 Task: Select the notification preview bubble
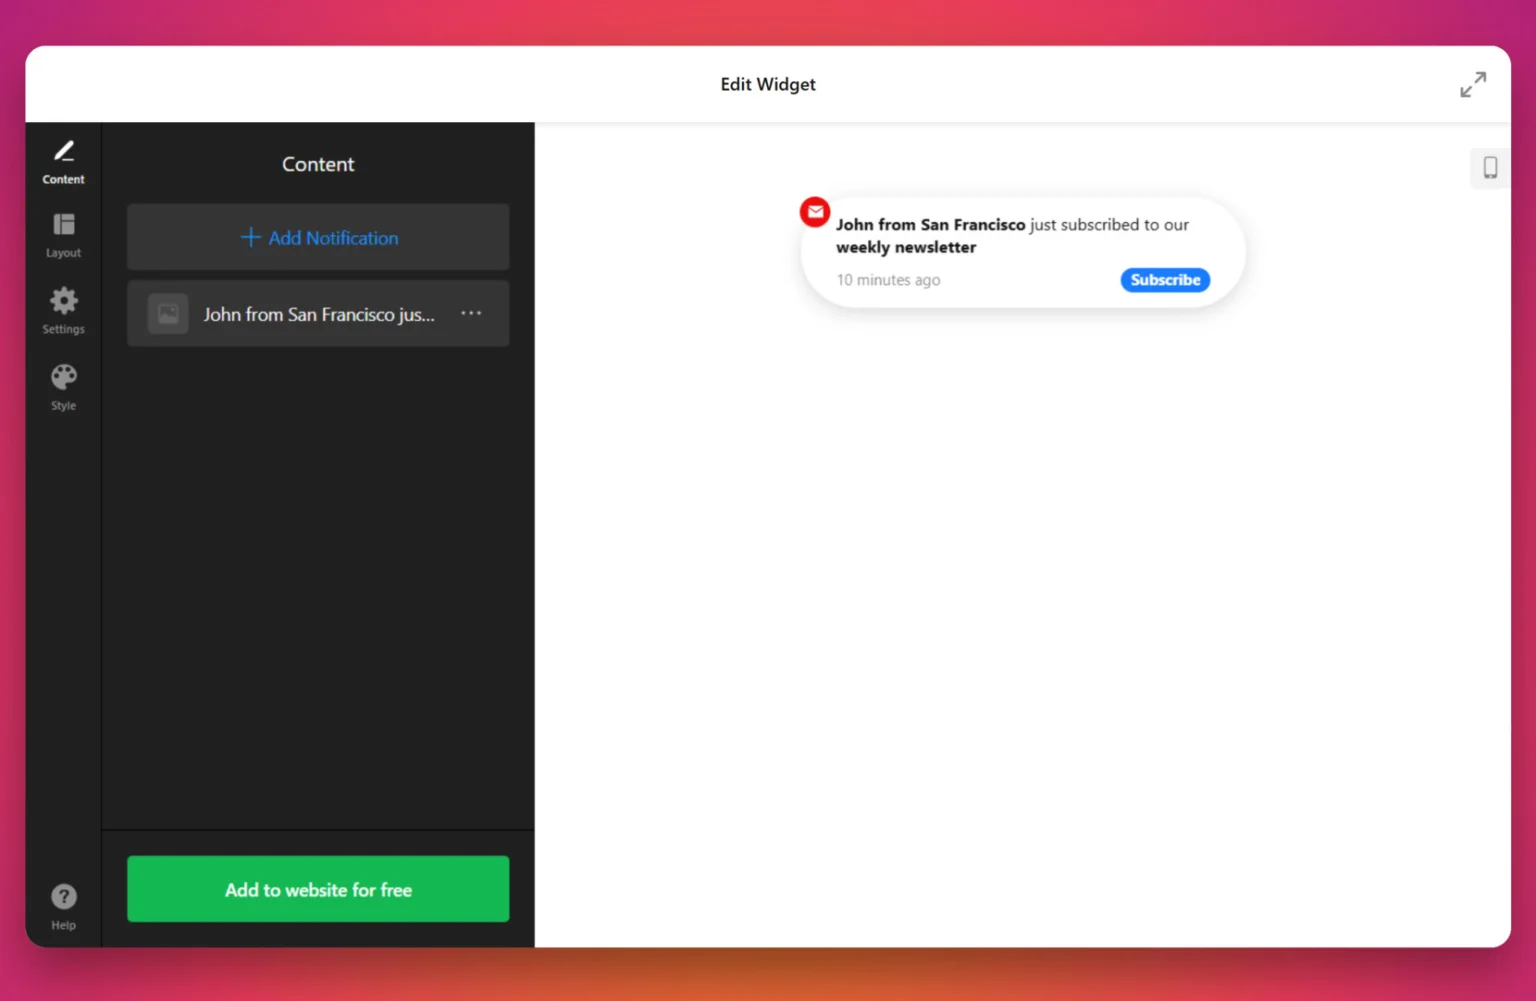click(x=1020, y=251)
